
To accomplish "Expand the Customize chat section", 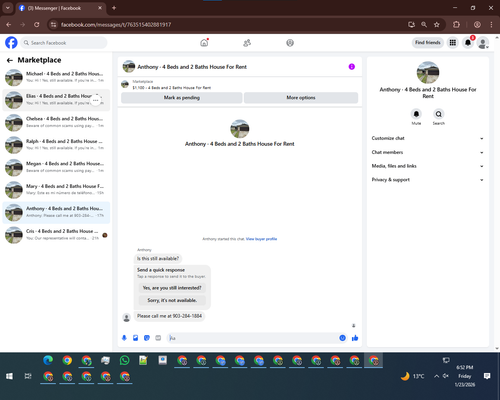I will 428,138.
